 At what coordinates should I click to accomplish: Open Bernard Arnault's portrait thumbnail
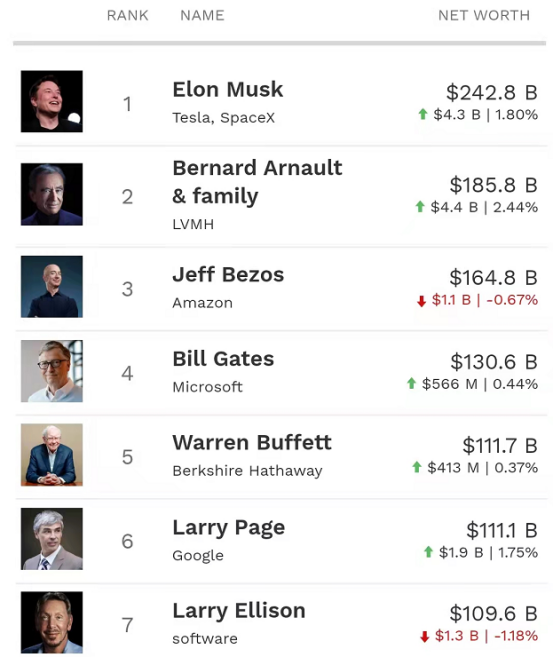pos(52,194)
